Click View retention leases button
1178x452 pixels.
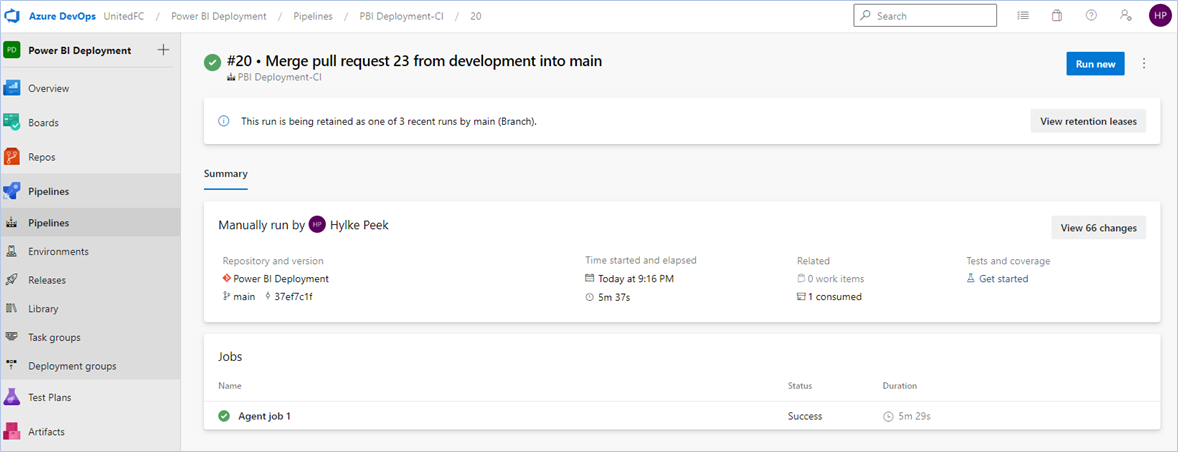[x=1088, y=121]
